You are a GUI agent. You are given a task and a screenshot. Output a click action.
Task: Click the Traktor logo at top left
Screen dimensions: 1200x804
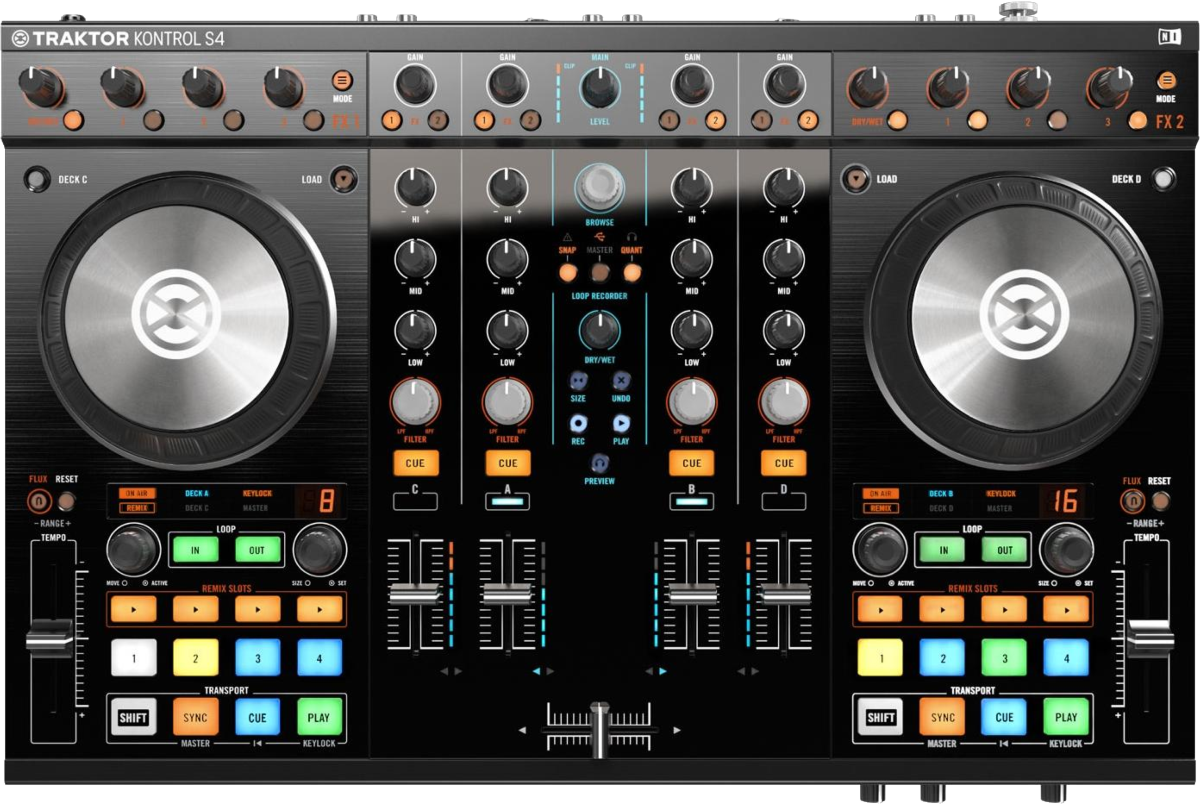20,39
